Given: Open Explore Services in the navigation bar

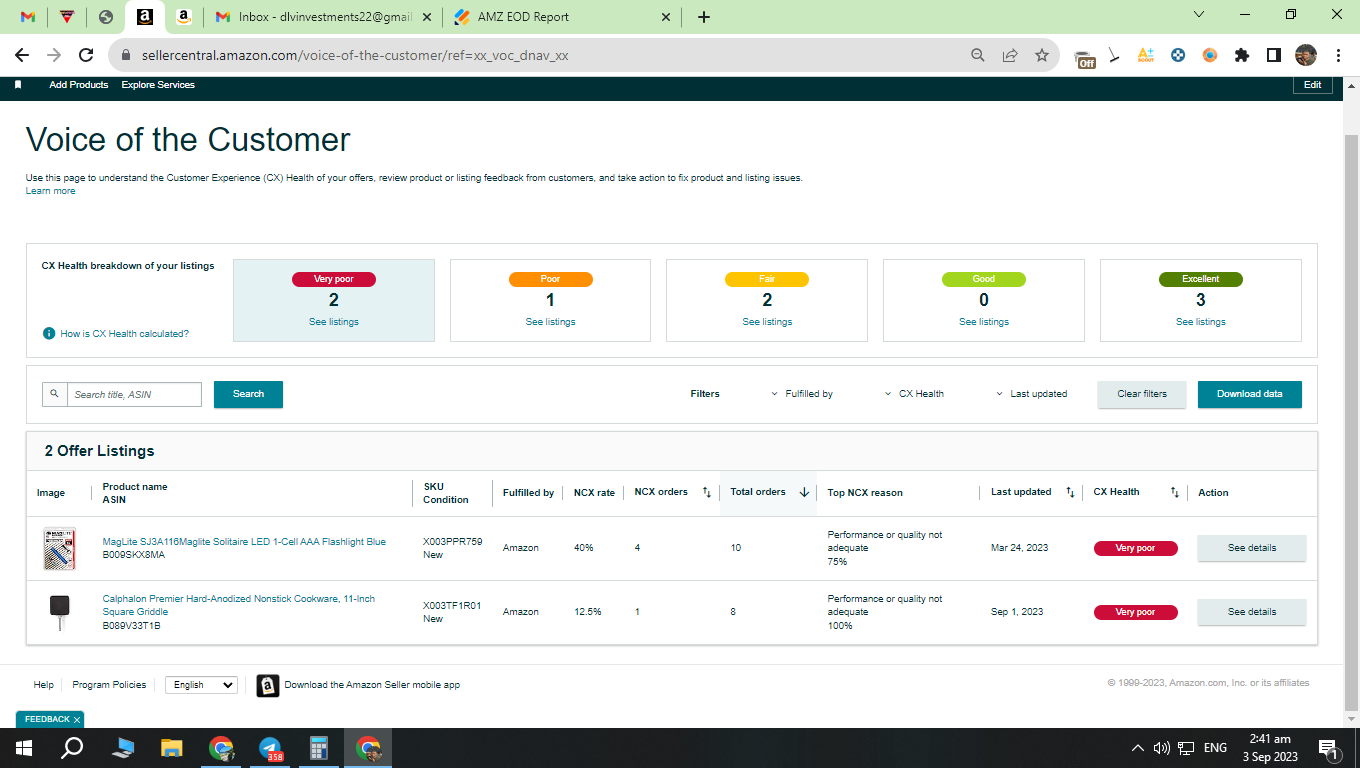Looking at the screenshot, I should tap(158, 85).
